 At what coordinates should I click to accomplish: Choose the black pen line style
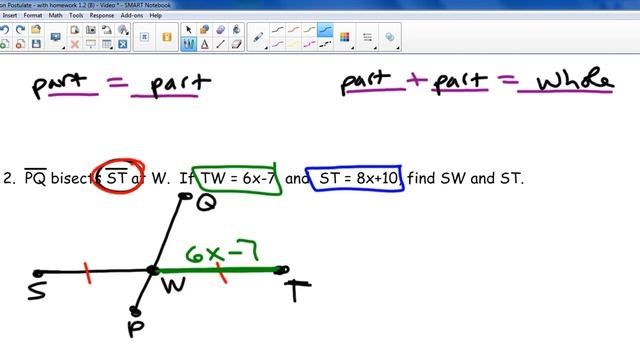pyautogui.click(x=278, y=30)
